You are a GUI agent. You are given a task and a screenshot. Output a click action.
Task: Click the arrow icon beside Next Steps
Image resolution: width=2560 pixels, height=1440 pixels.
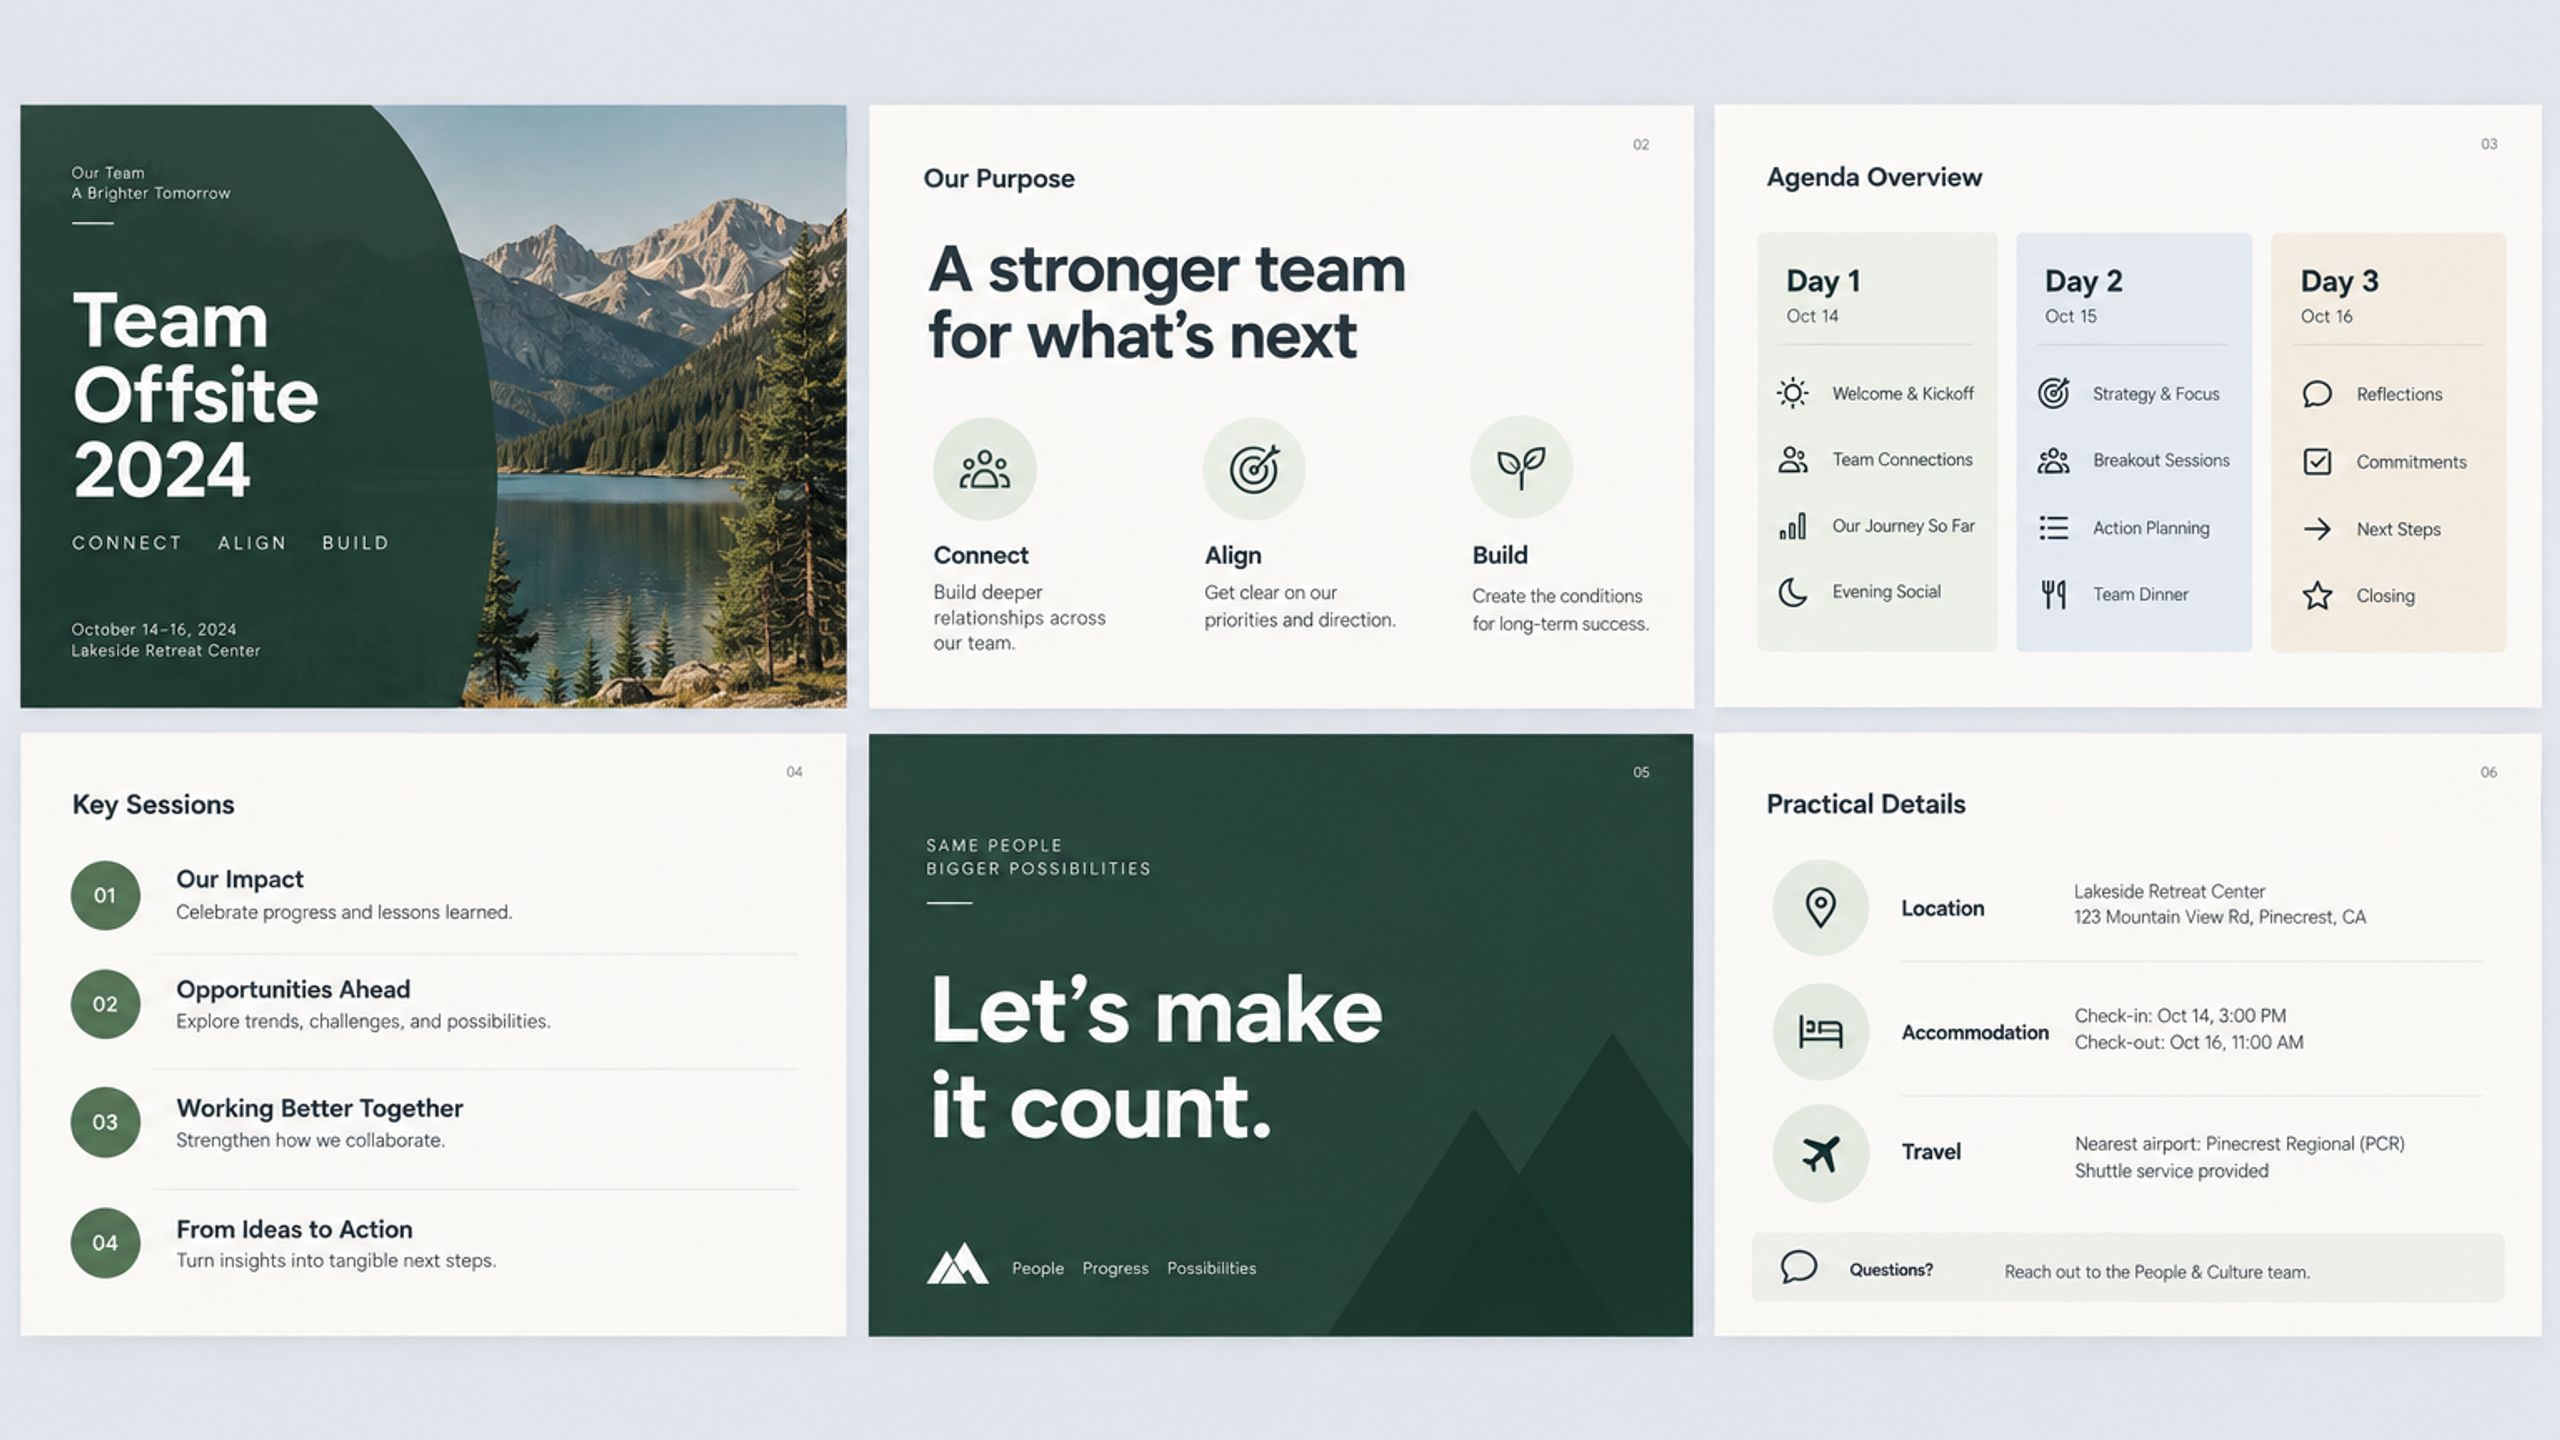pos(2317,529)
